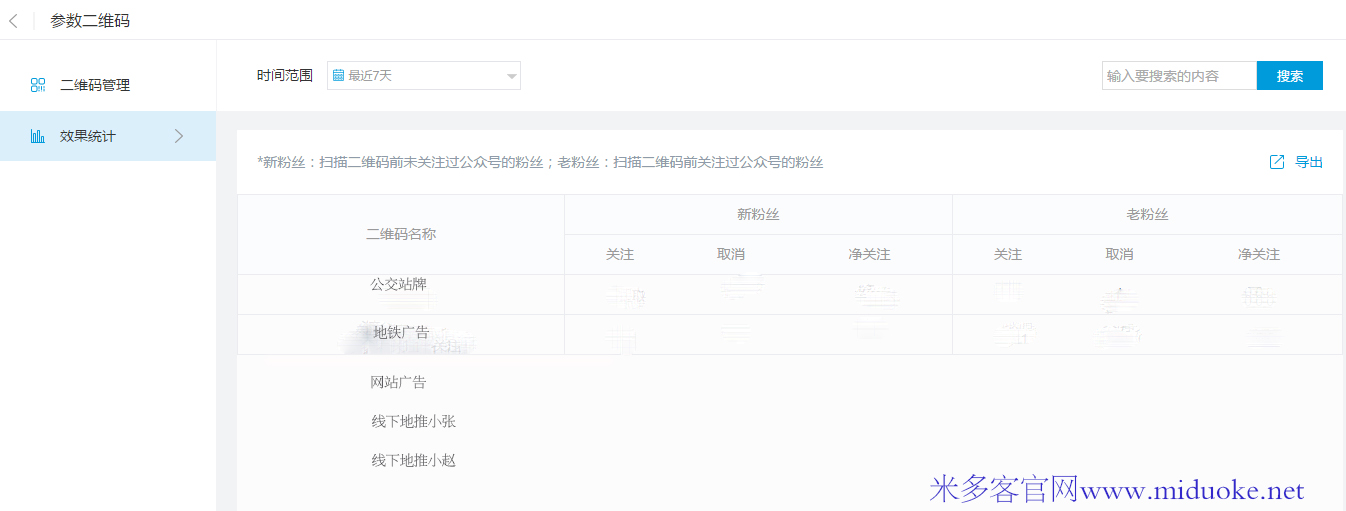1346x511 pixels.
Task: Click the bar chart statistics icon
Action: pyautogui.click(x=38, y=136)
